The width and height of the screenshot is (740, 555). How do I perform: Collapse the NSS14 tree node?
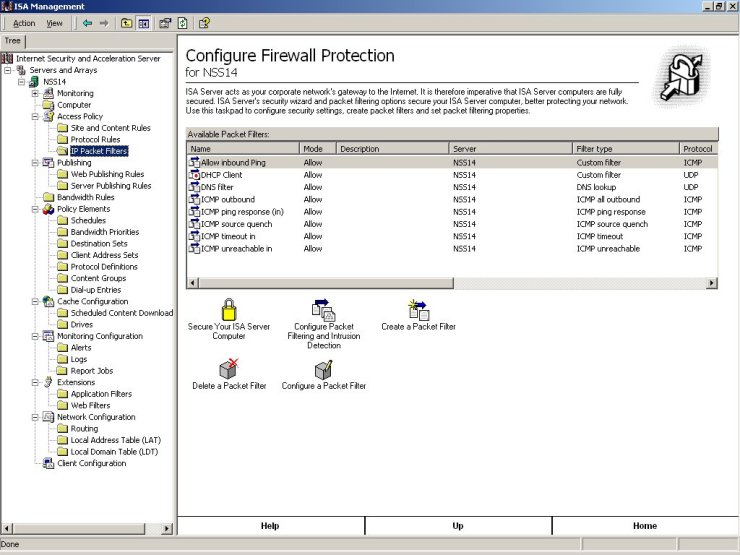coord(22,82)
